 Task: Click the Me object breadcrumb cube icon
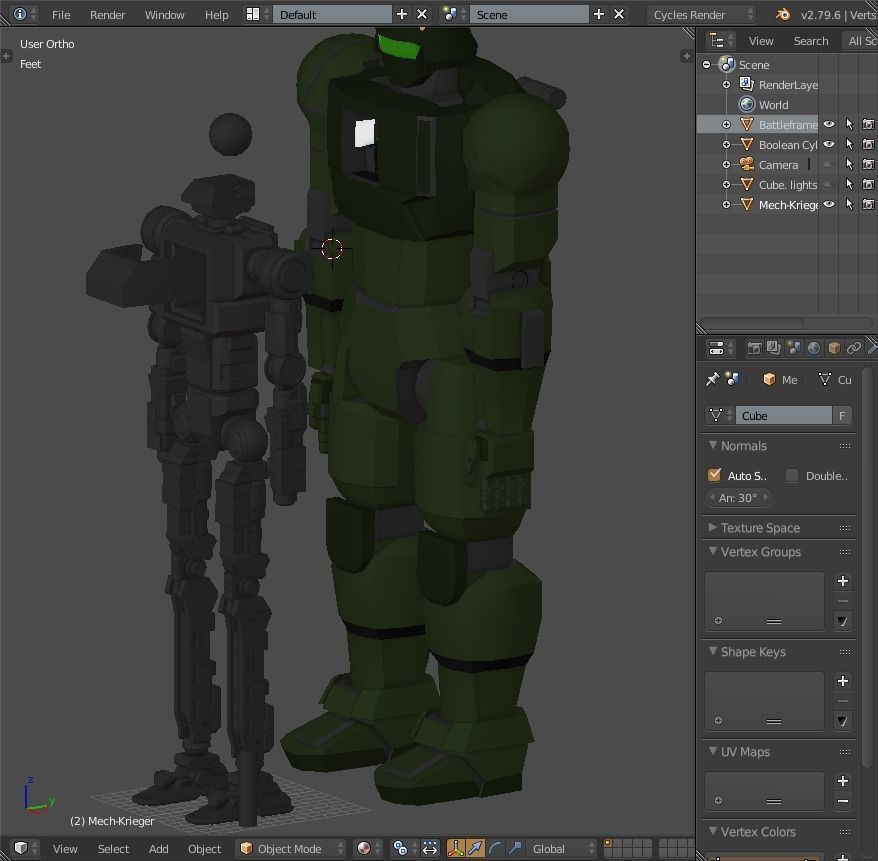(769, 380)
